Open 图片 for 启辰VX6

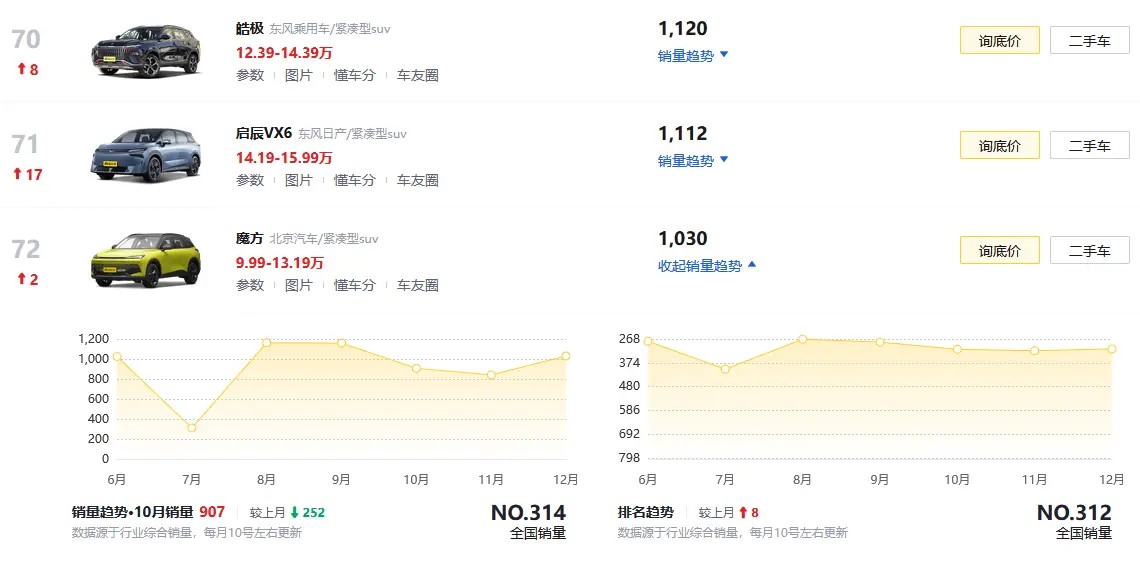pyautogui.click(x=298, y=180)
